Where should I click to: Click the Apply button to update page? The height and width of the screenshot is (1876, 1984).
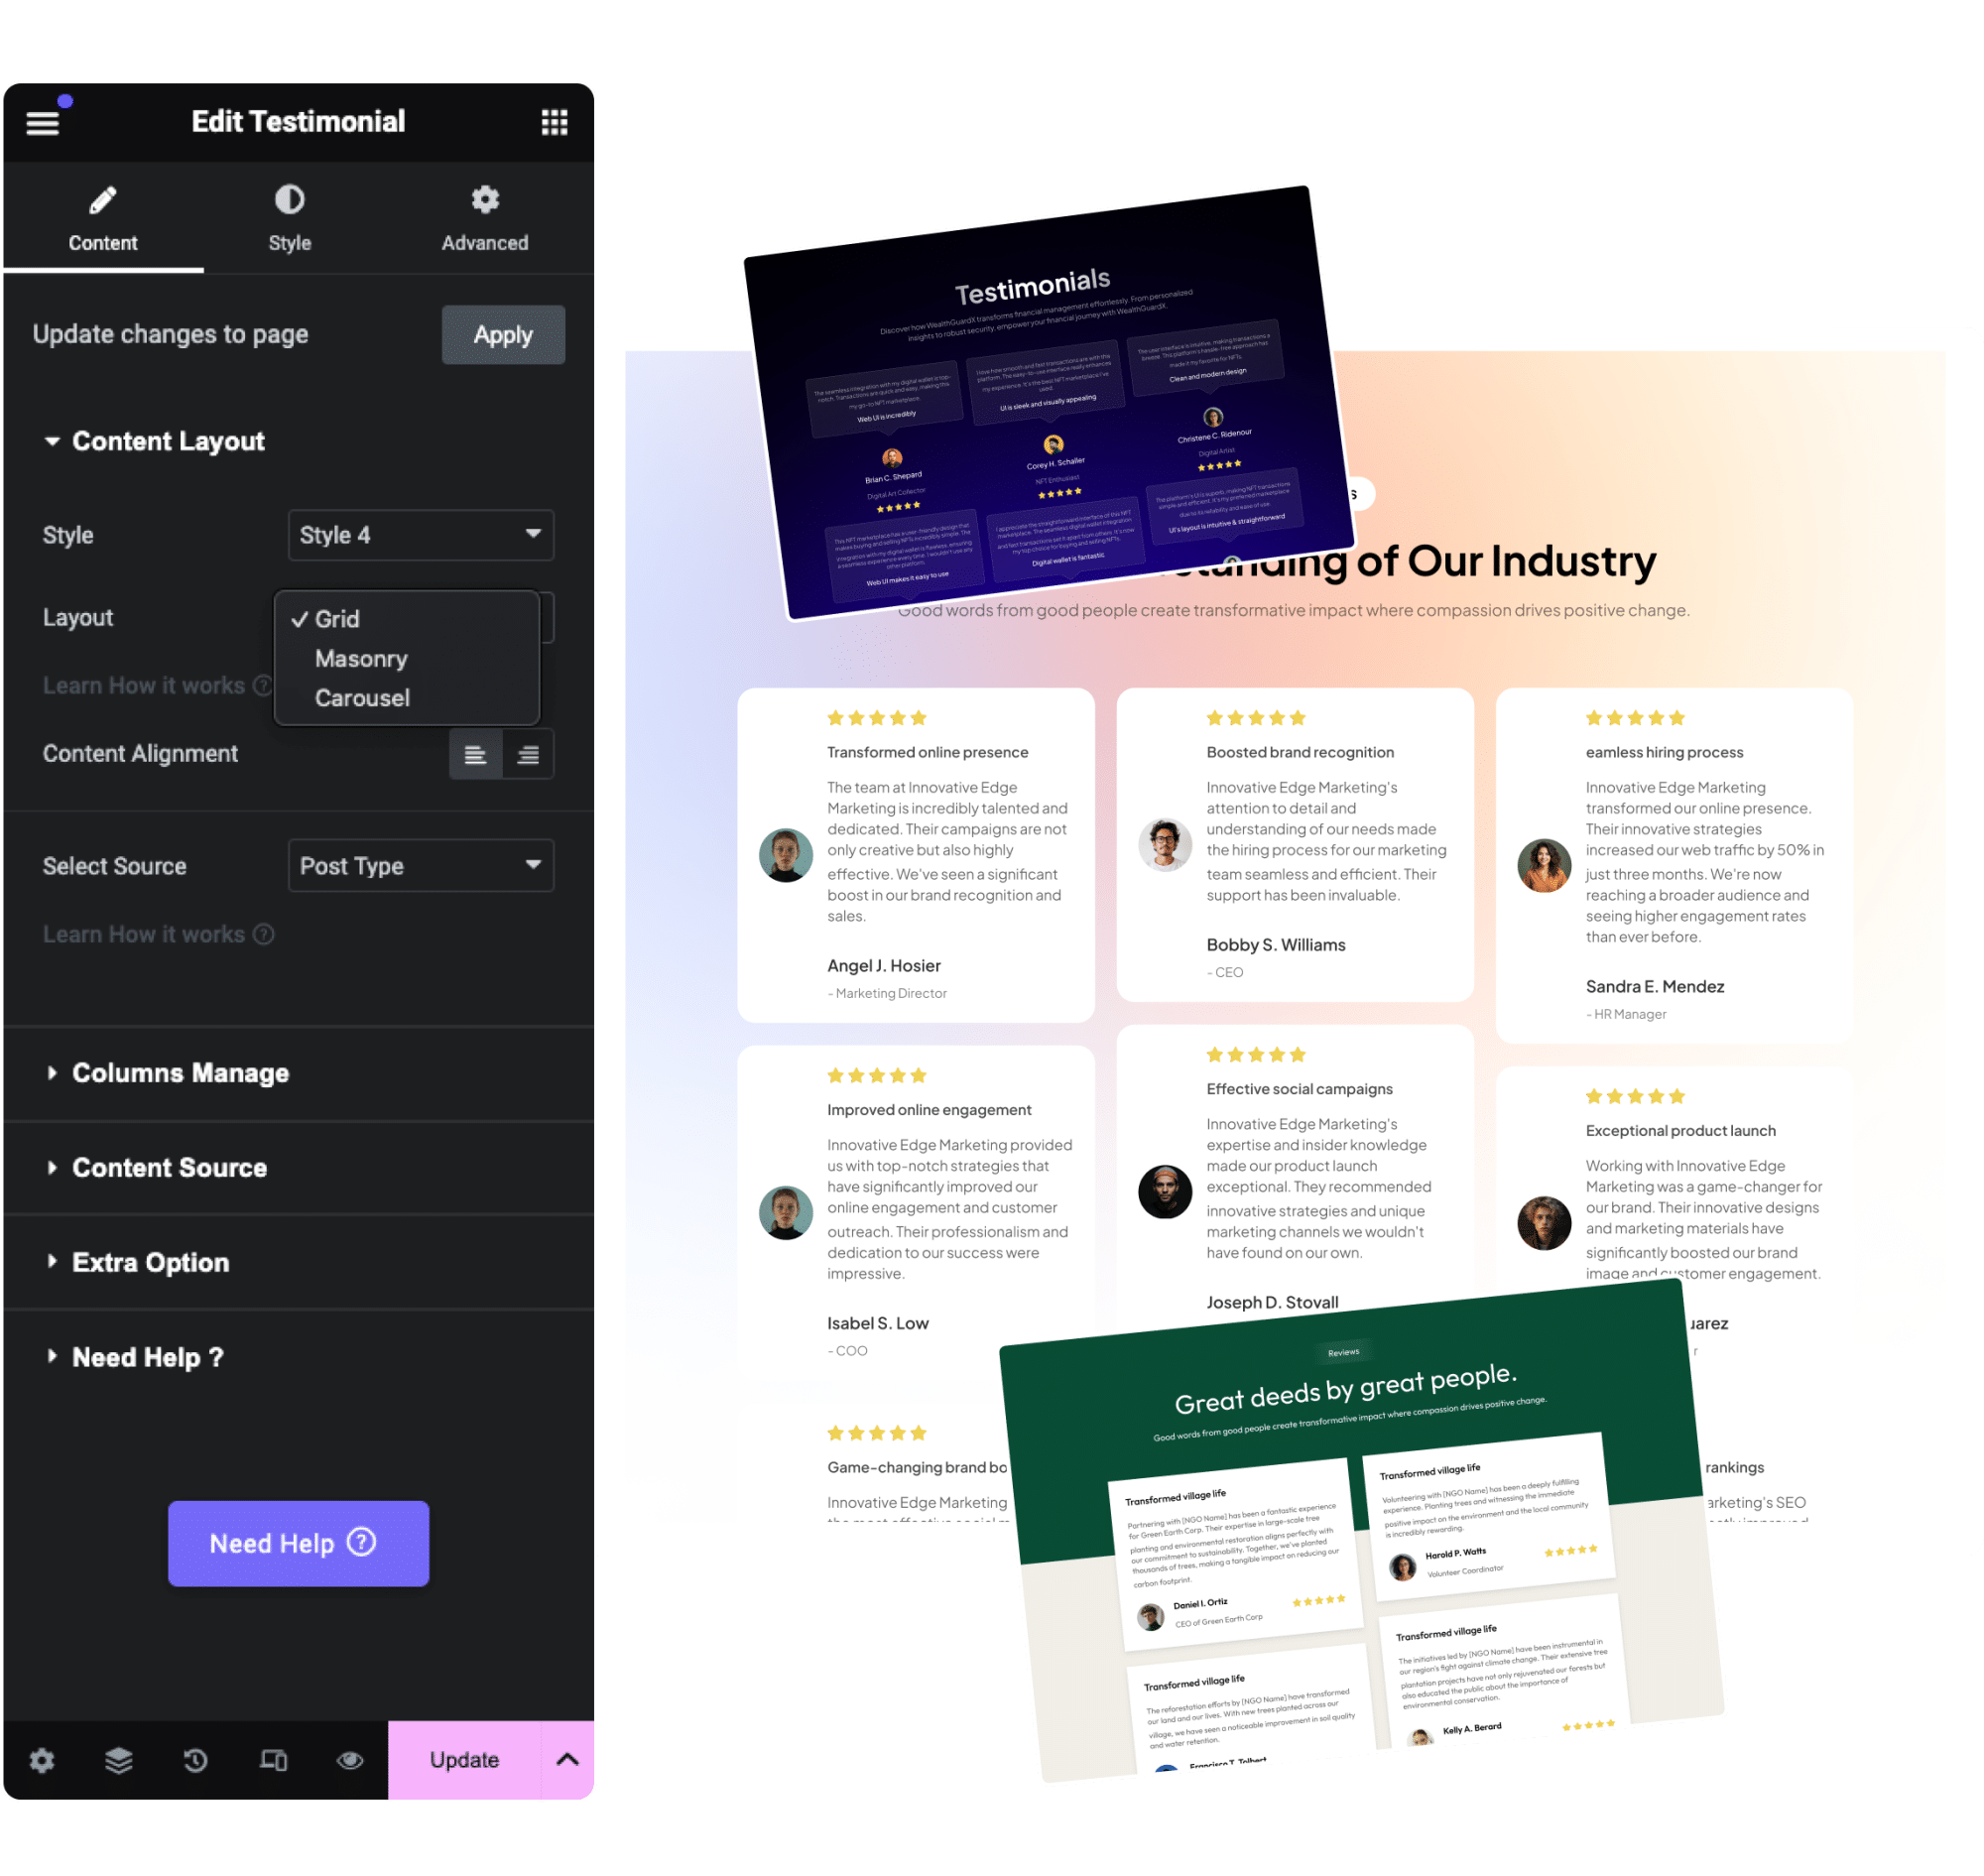pos(504,333)
